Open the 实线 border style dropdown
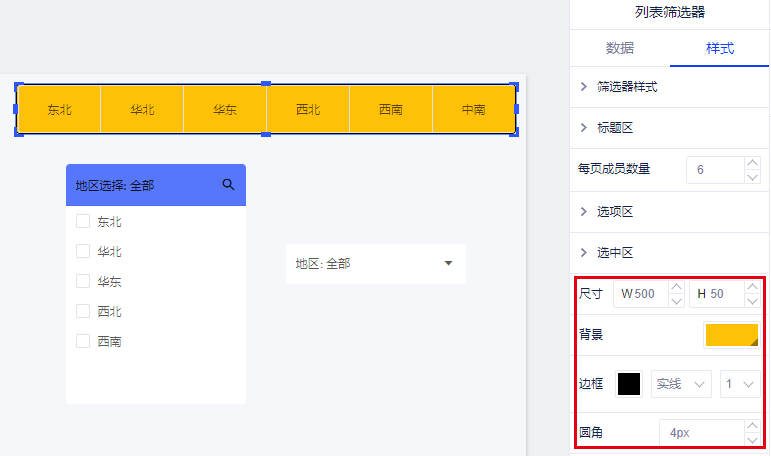 [x=681, y=384]
